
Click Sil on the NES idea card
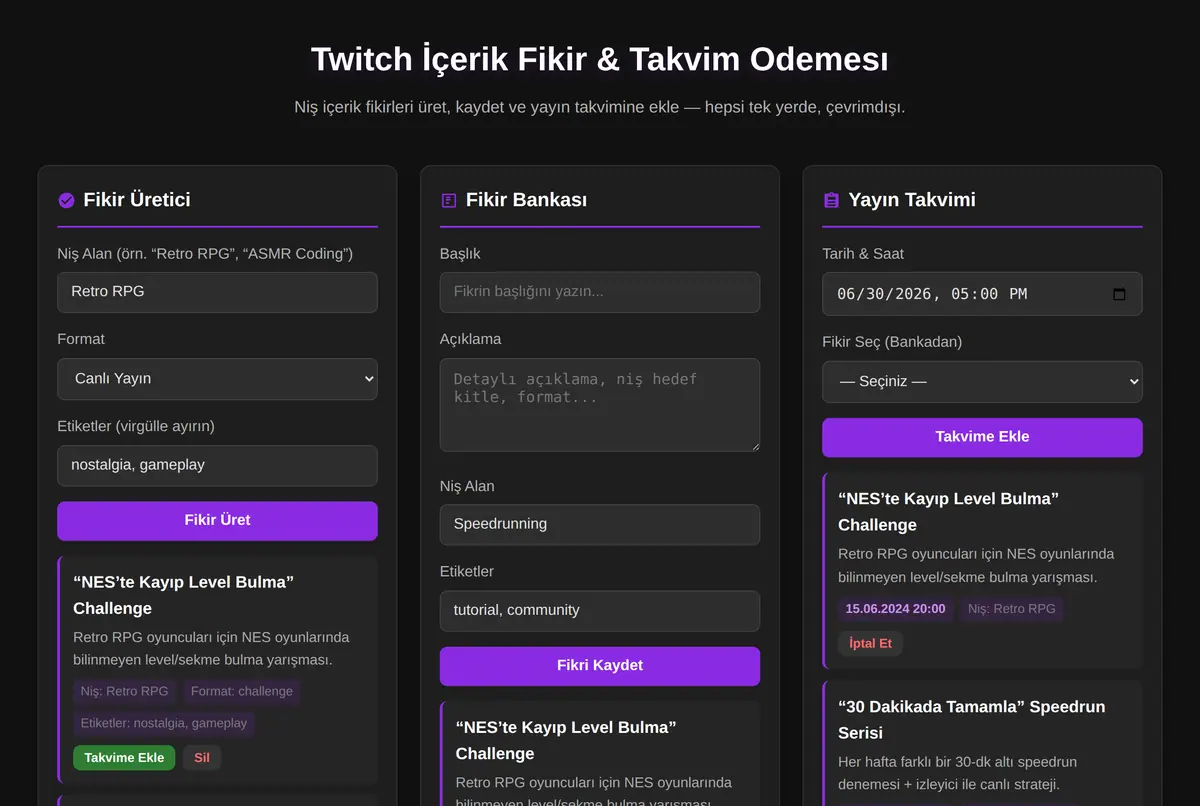point(202,757)
